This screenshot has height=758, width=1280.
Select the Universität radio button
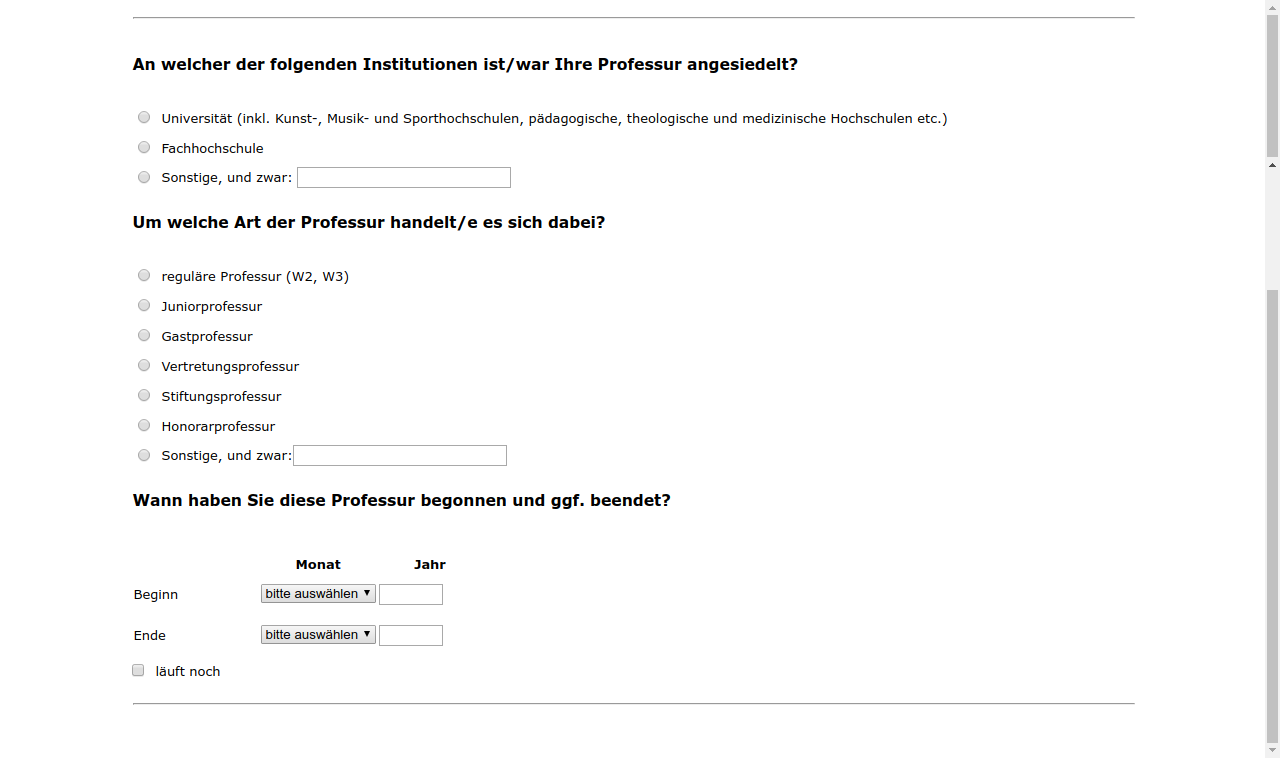coord(144,118)
